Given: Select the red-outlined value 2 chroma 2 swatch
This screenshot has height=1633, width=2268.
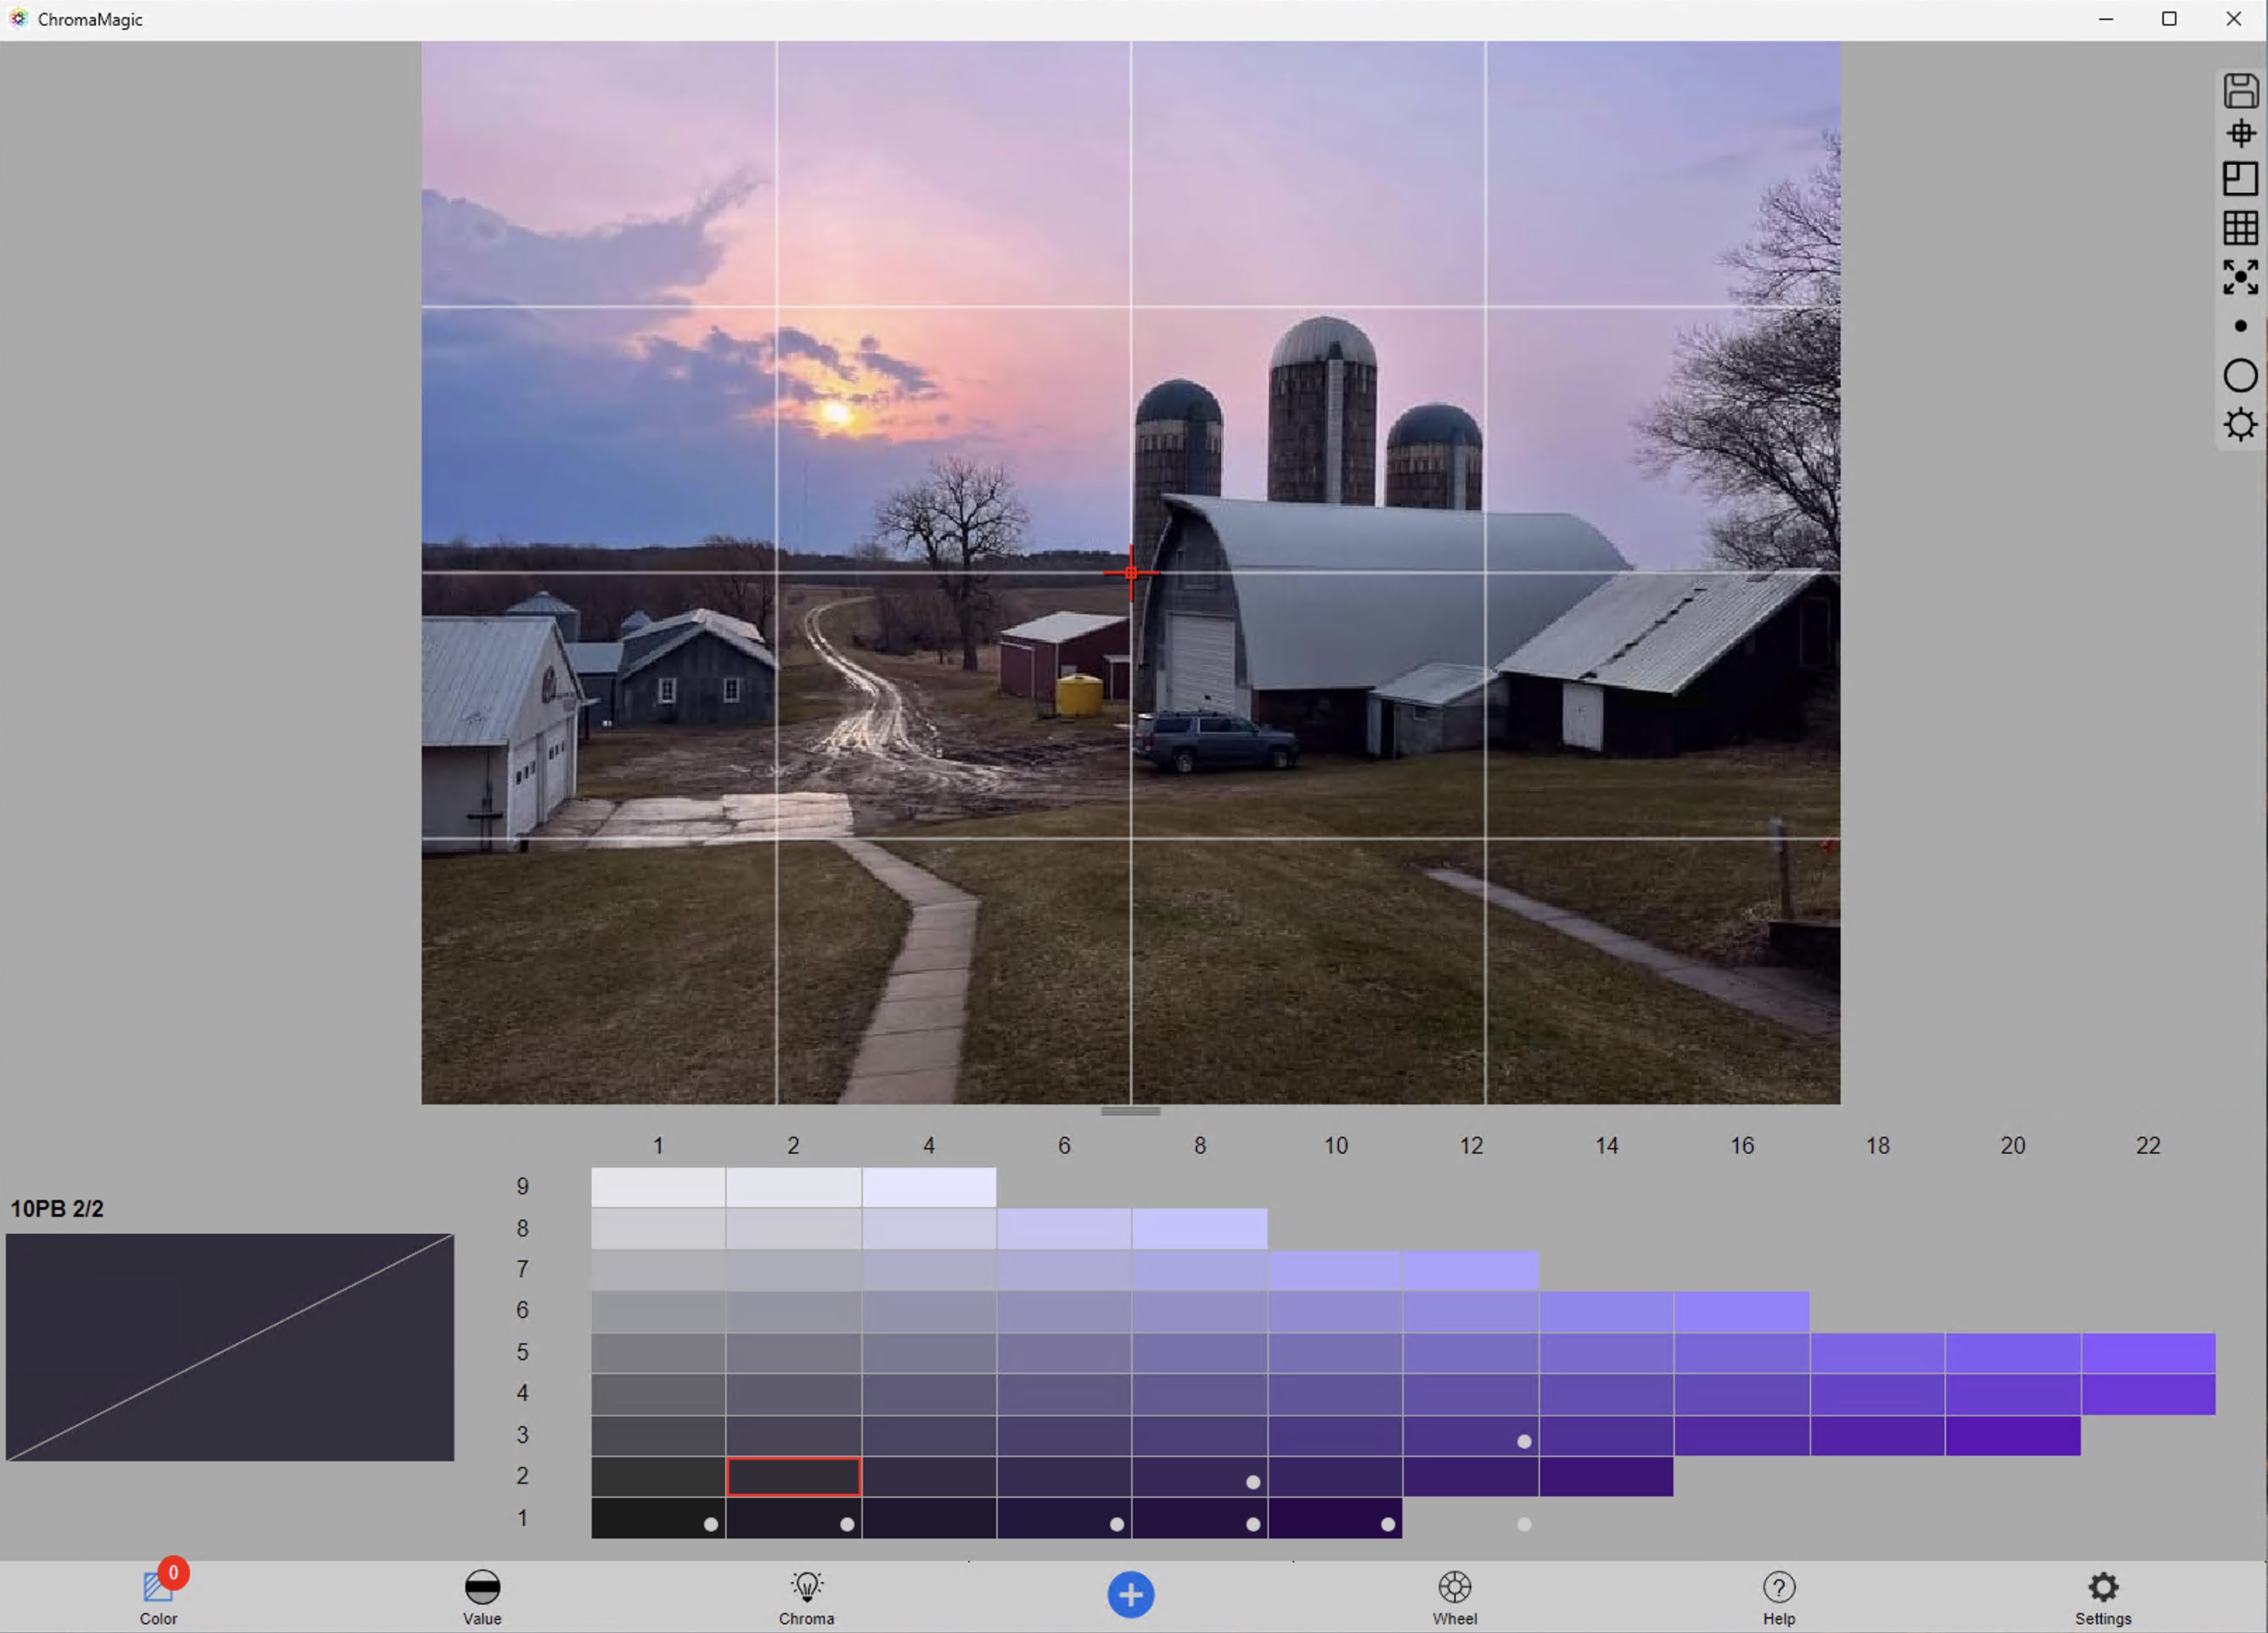Looking at the screenshot, I should (x=793, y=1476).
